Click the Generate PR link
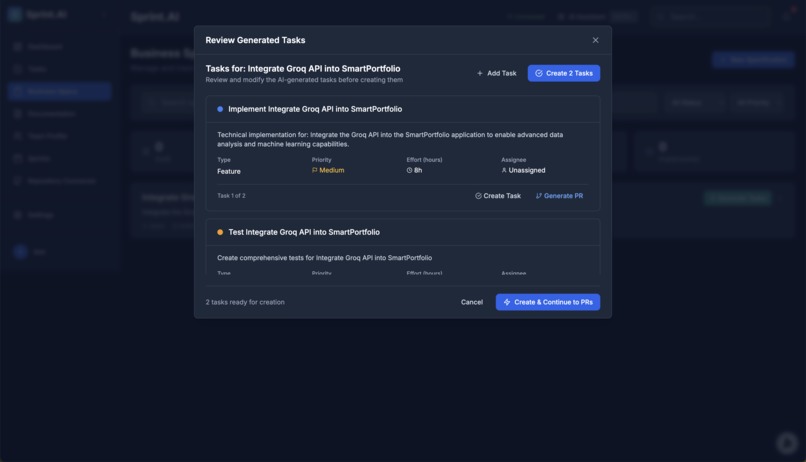The height and width of the screenshot is (462, 806). 559,196
